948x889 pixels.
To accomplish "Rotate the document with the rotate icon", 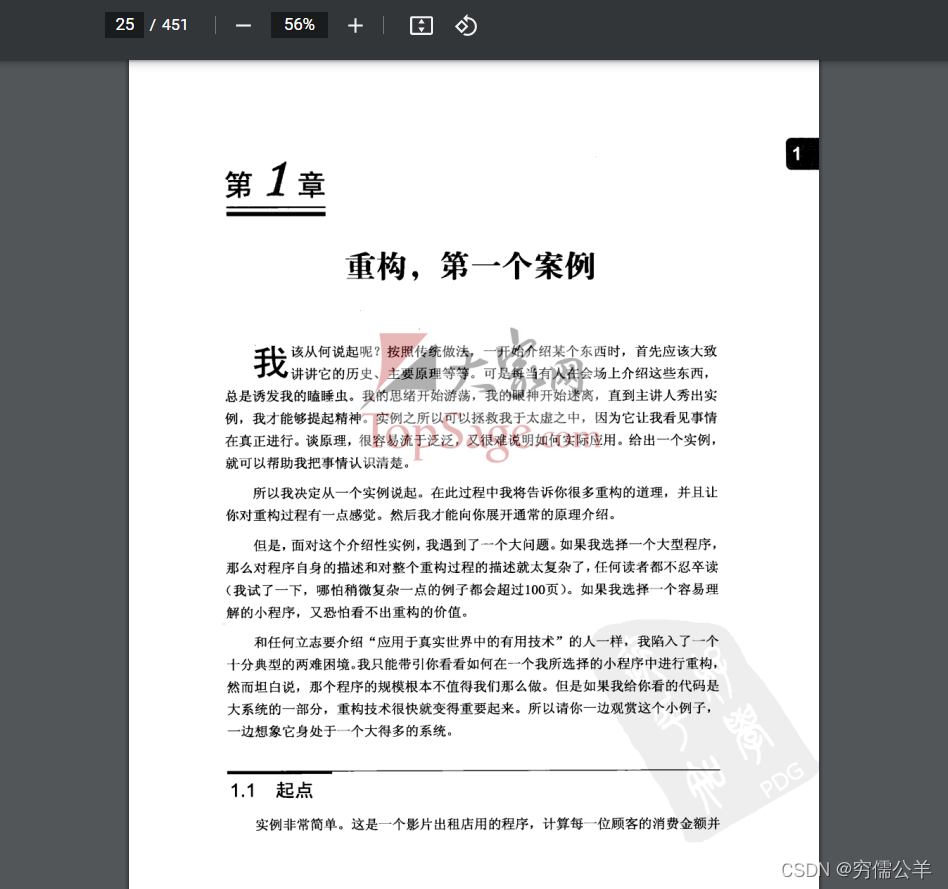I will (466, 25).
